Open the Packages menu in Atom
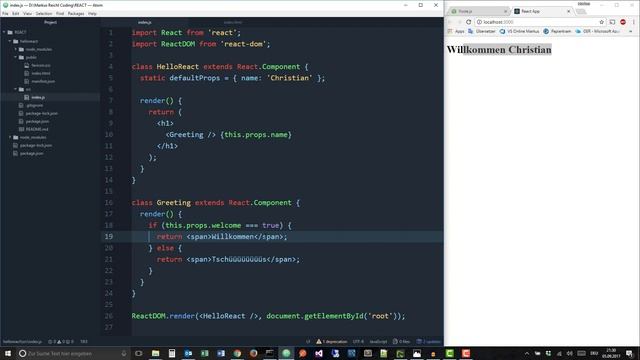 coord(76,13)
